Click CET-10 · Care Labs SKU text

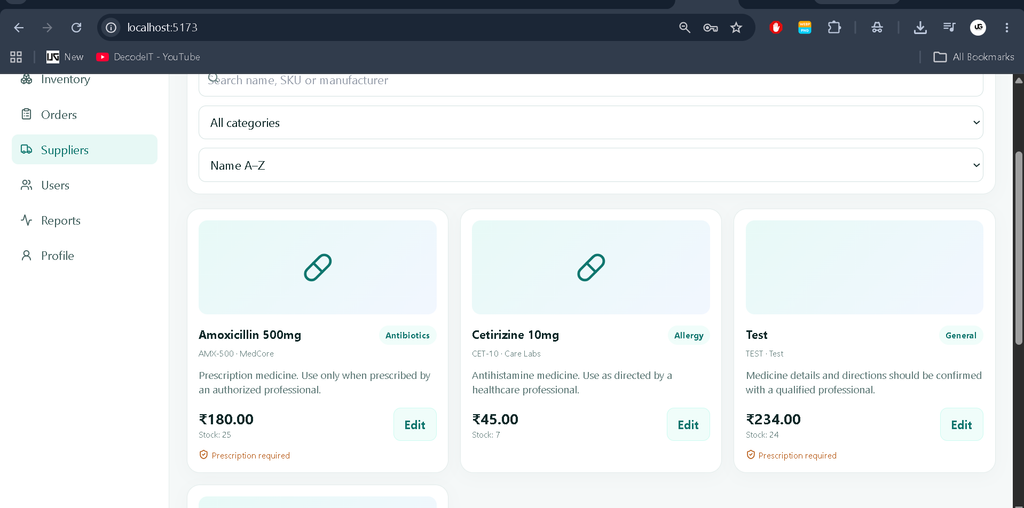(x=506, y=354)
